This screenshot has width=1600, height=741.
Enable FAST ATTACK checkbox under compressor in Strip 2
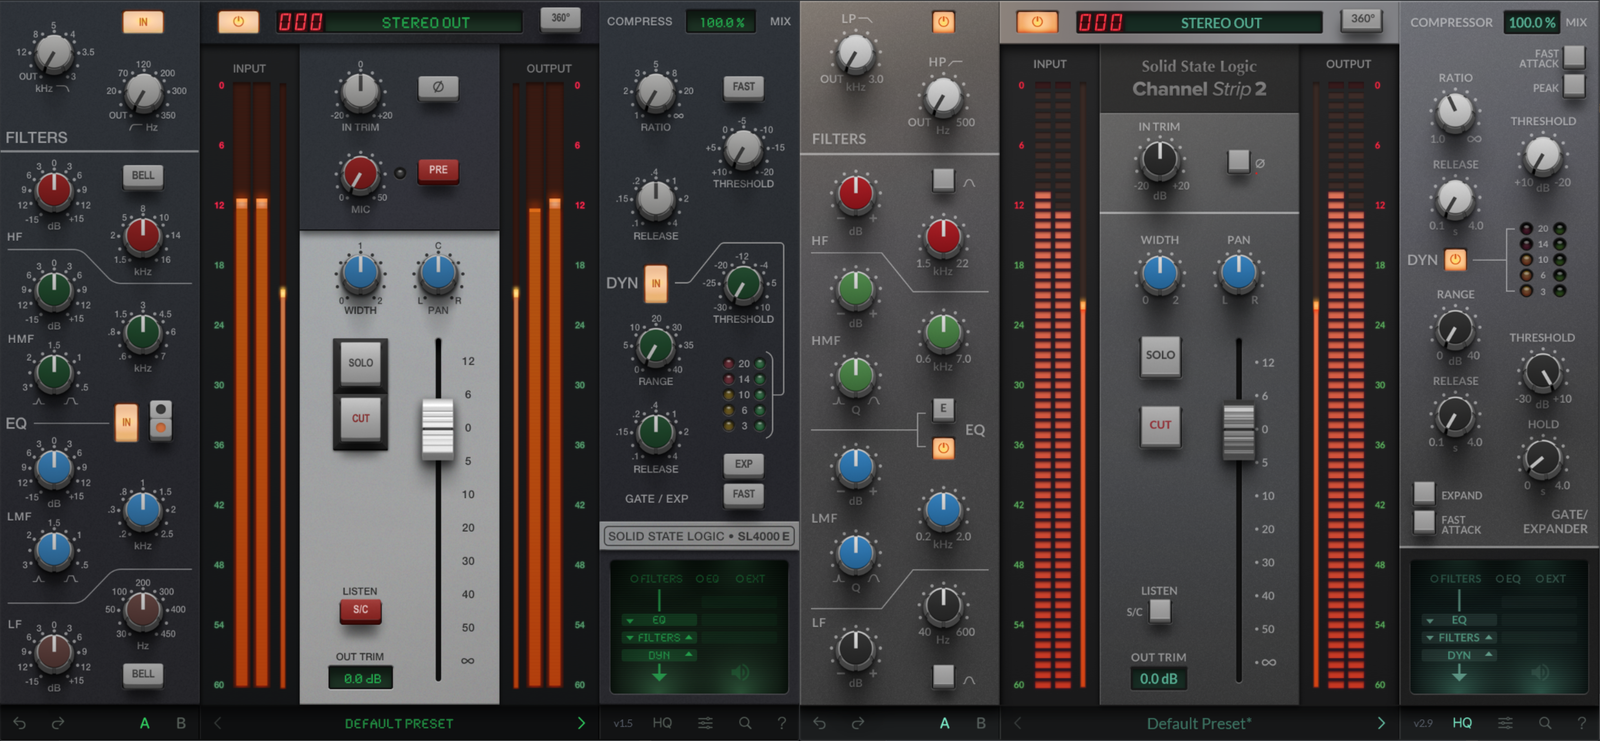[1574, 55]
